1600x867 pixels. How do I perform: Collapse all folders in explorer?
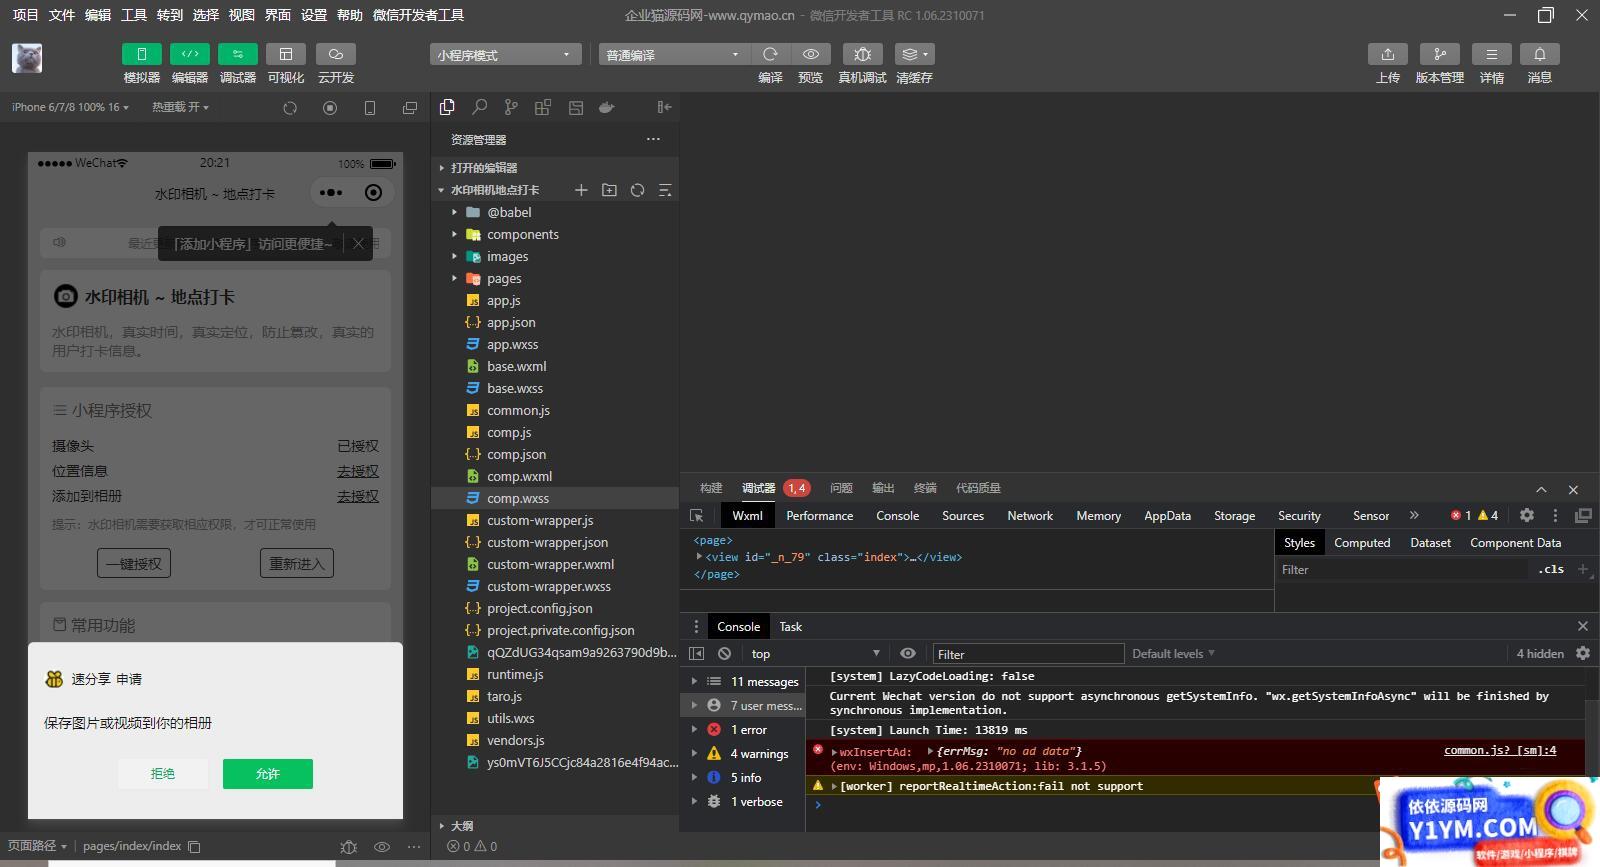(x=665, y=190)
